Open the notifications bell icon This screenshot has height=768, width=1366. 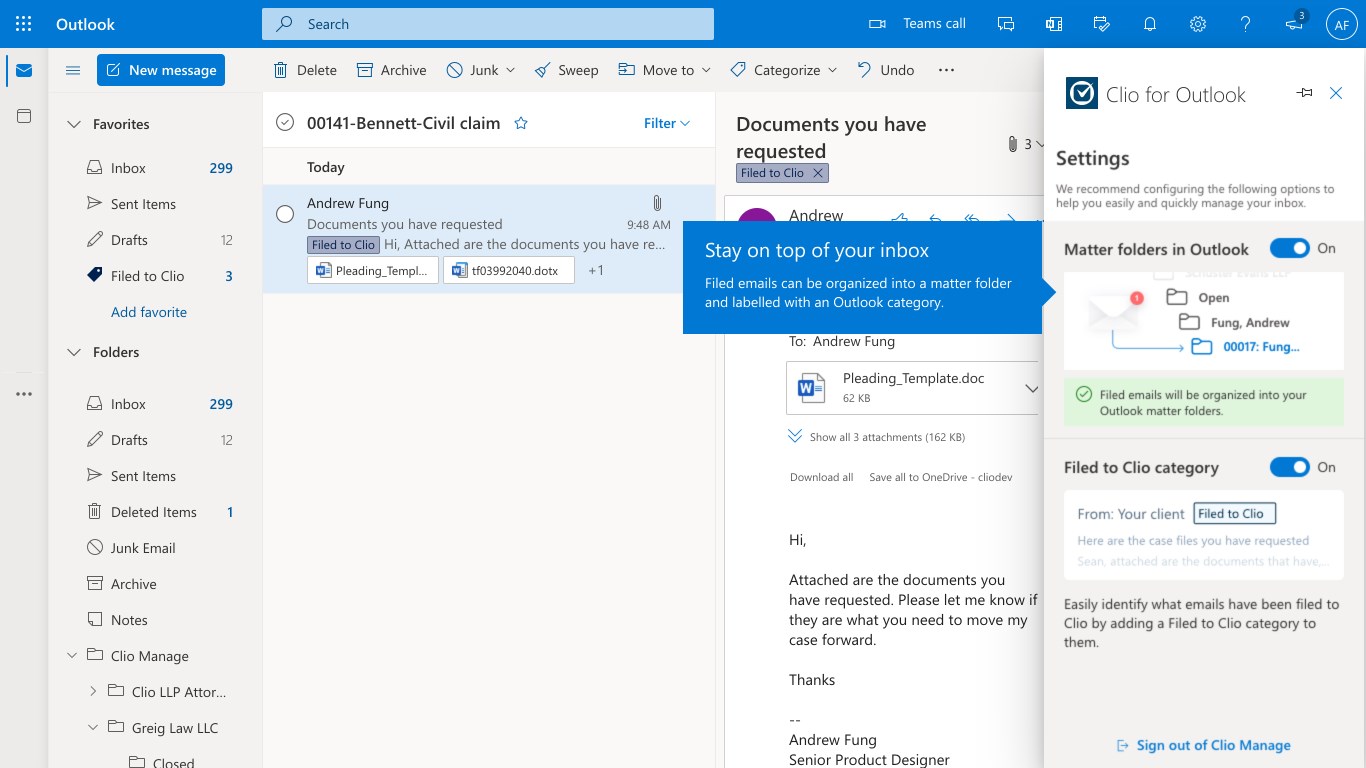pyautogui.click(x=1150, y=24)
